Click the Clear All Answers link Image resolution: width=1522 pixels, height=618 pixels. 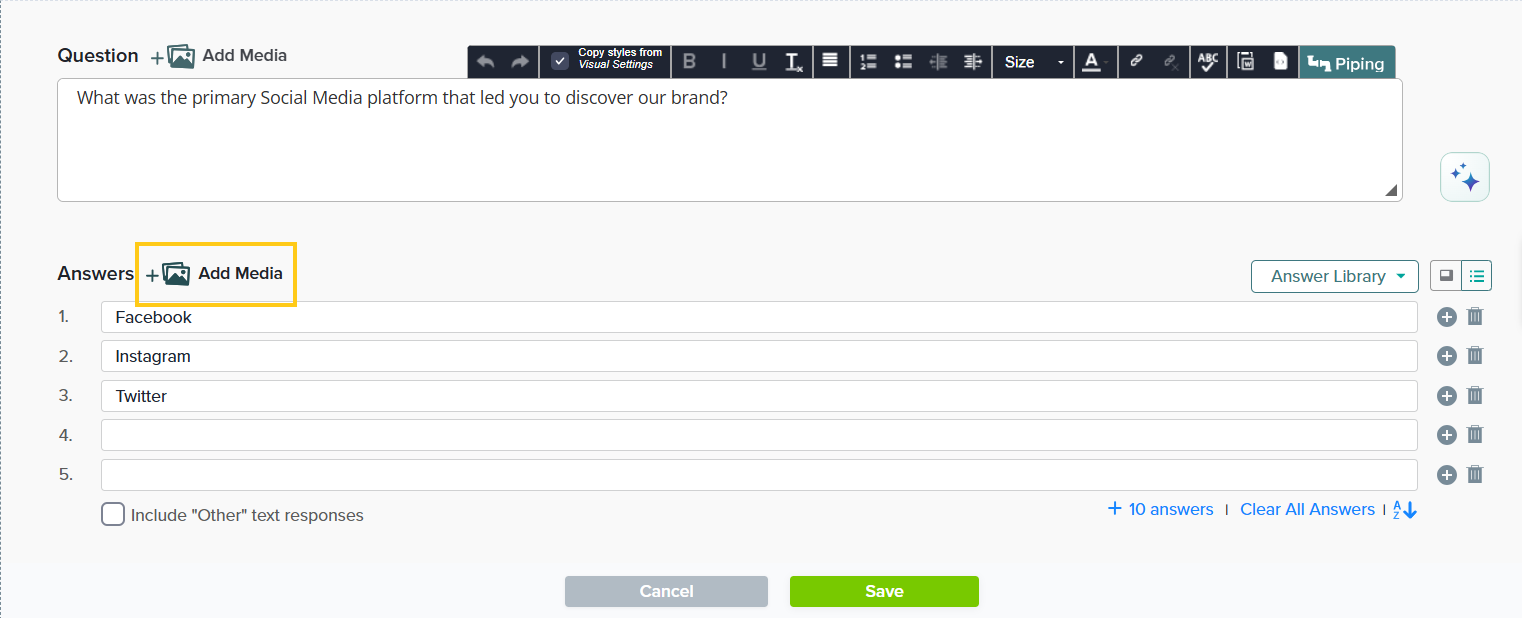click(1307, 510)
